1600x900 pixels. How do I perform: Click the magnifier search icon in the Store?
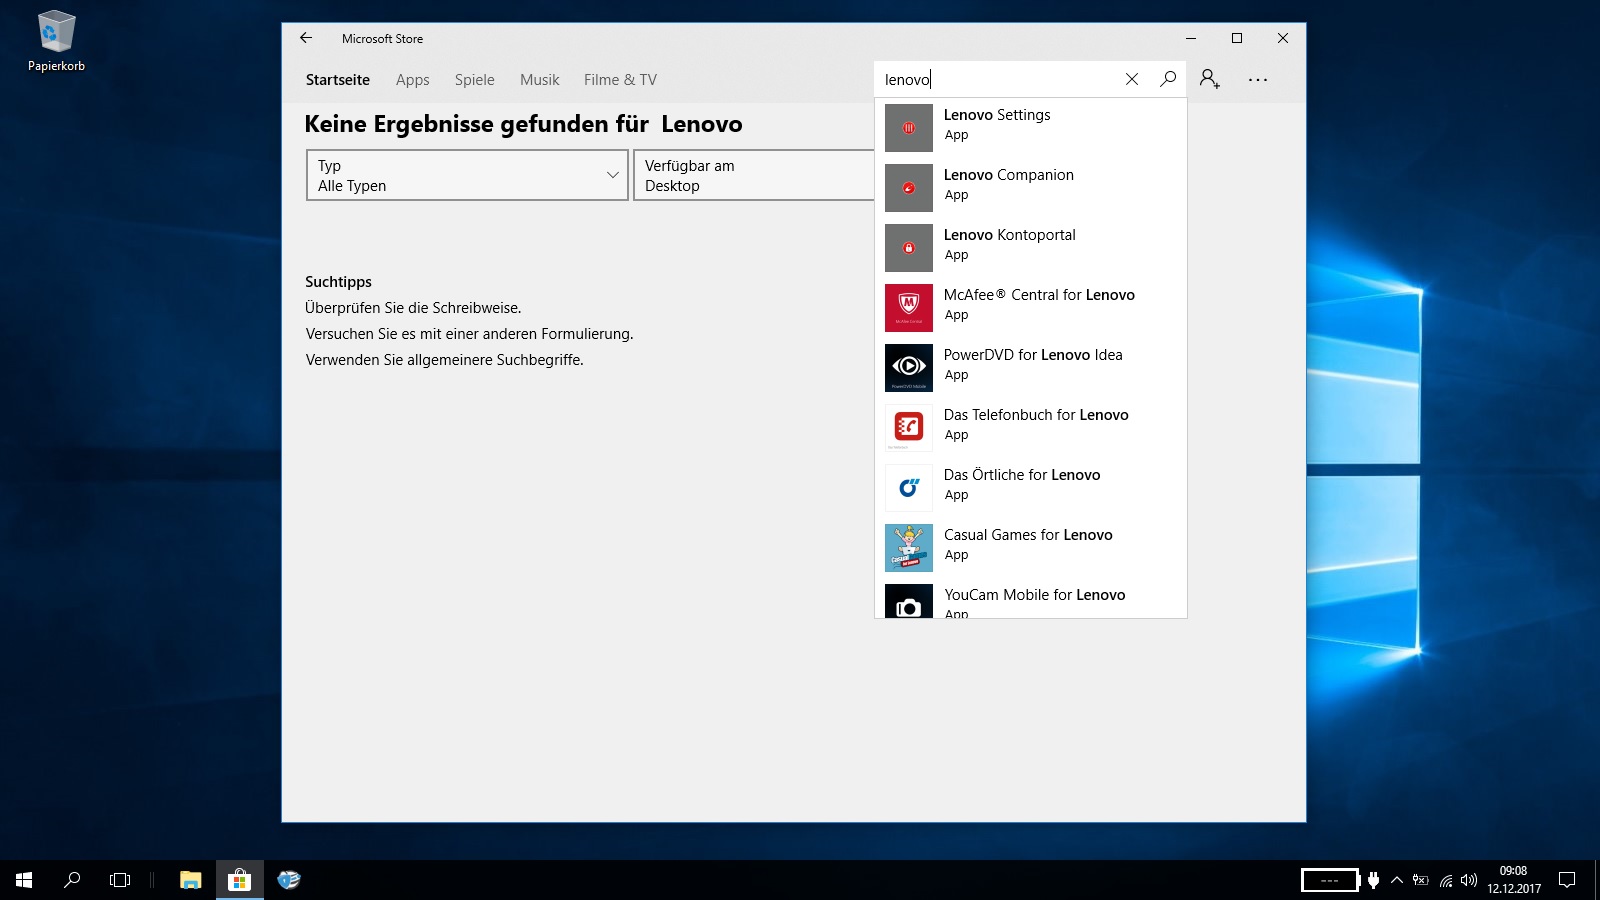coord(1168,79)
